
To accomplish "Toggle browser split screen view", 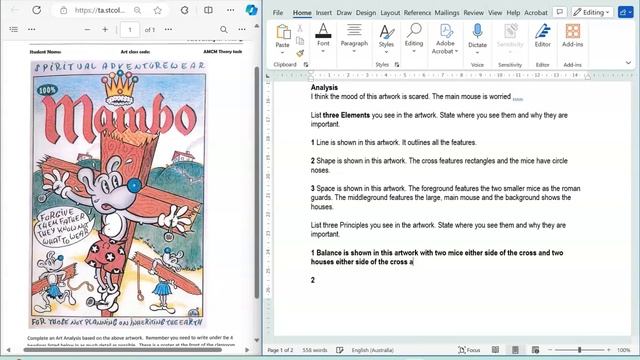I will point(208,10).
